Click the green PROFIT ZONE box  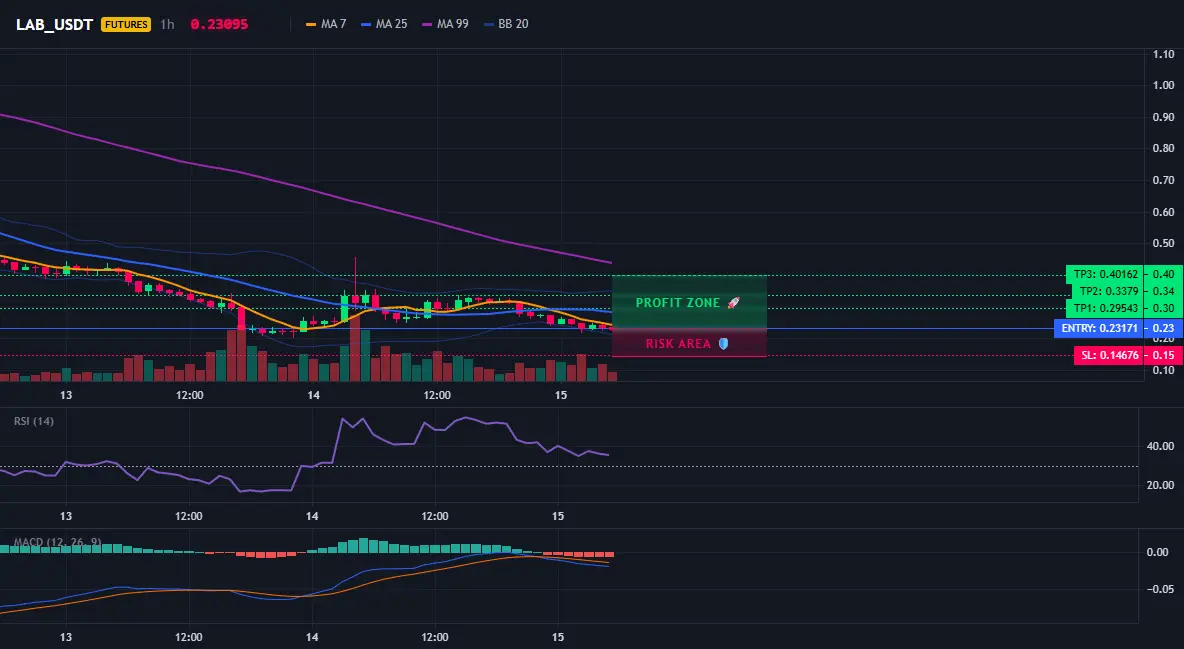pyautogui.click(x=689, y=301)
